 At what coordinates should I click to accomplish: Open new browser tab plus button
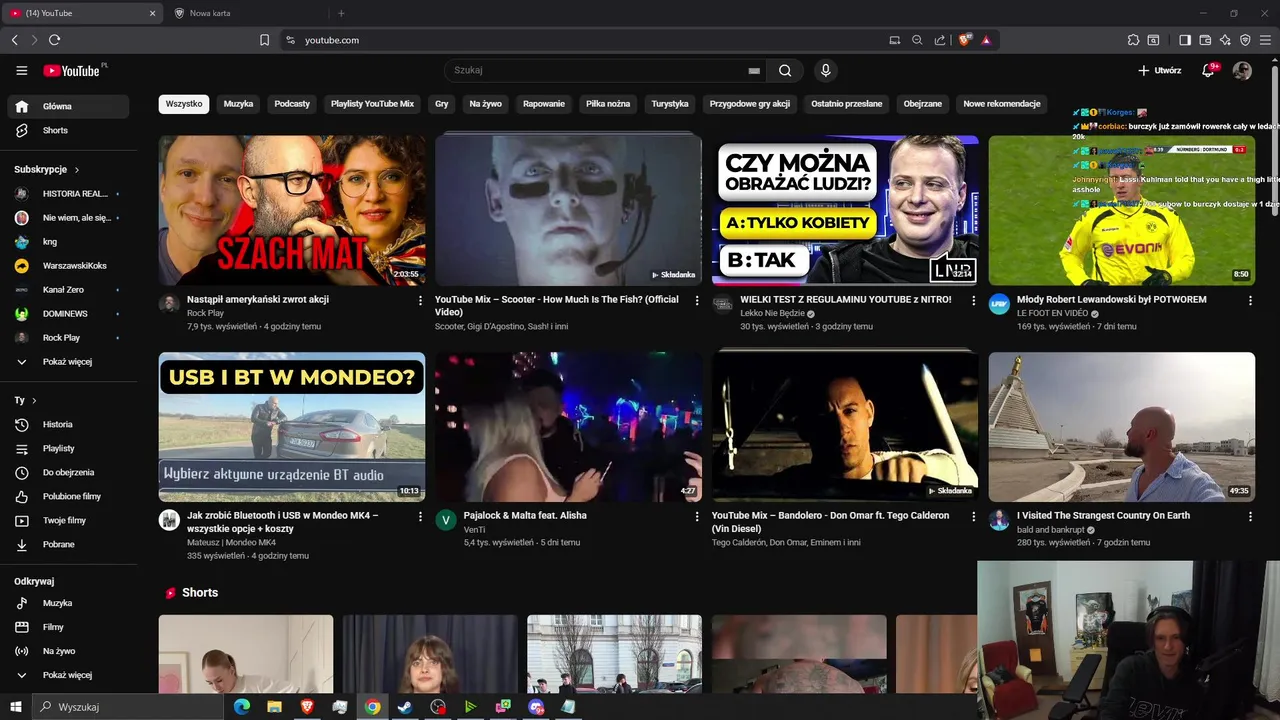[341, 13]
